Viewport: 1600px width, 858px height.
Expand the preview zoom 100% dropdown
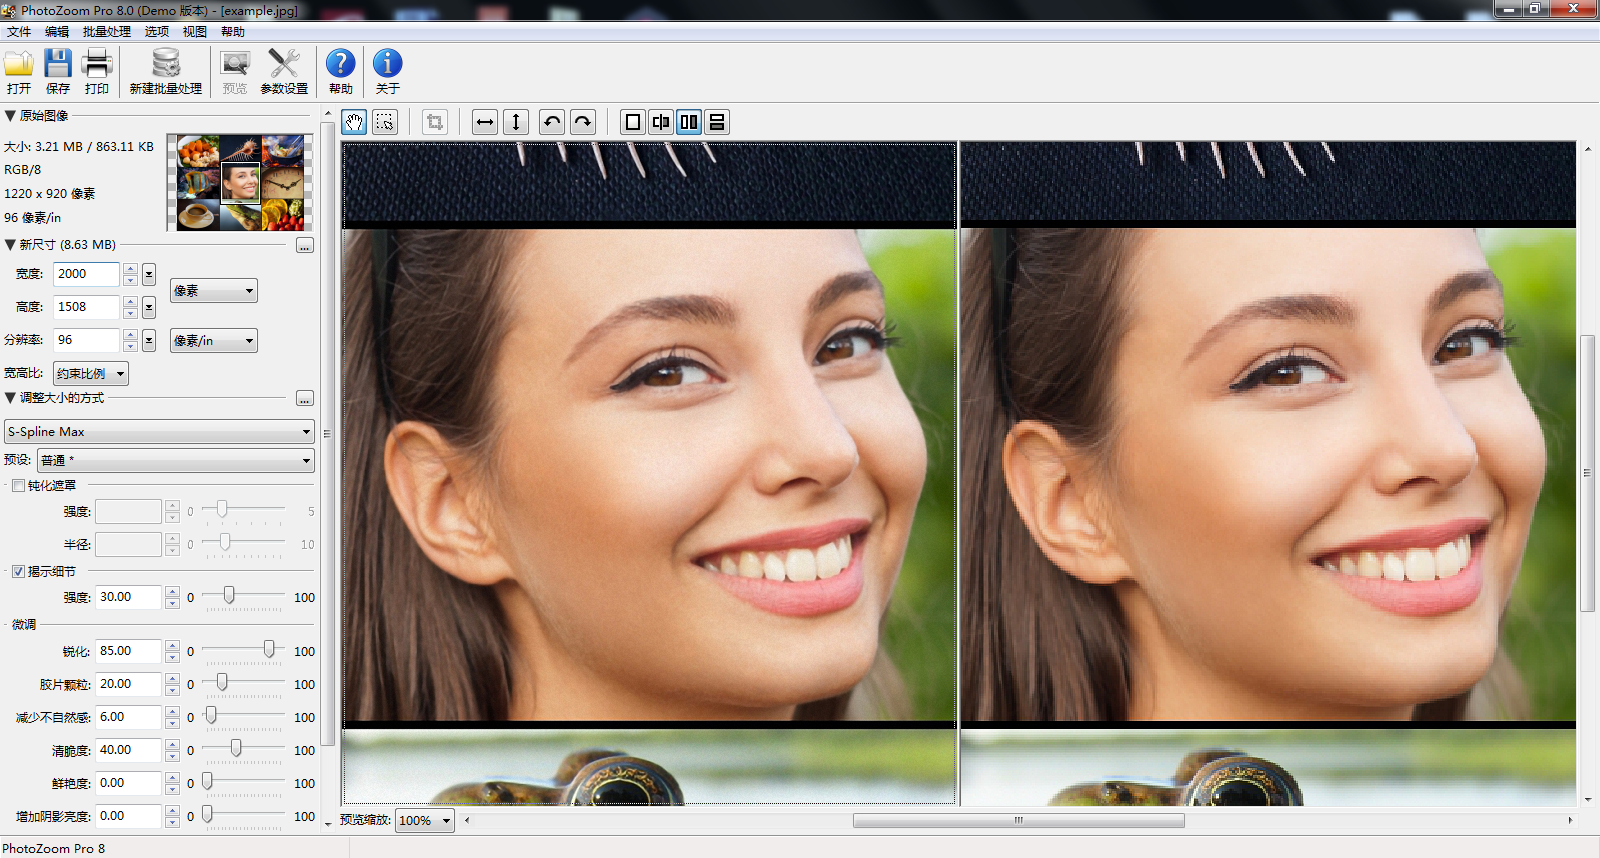[x=425, y=821]
